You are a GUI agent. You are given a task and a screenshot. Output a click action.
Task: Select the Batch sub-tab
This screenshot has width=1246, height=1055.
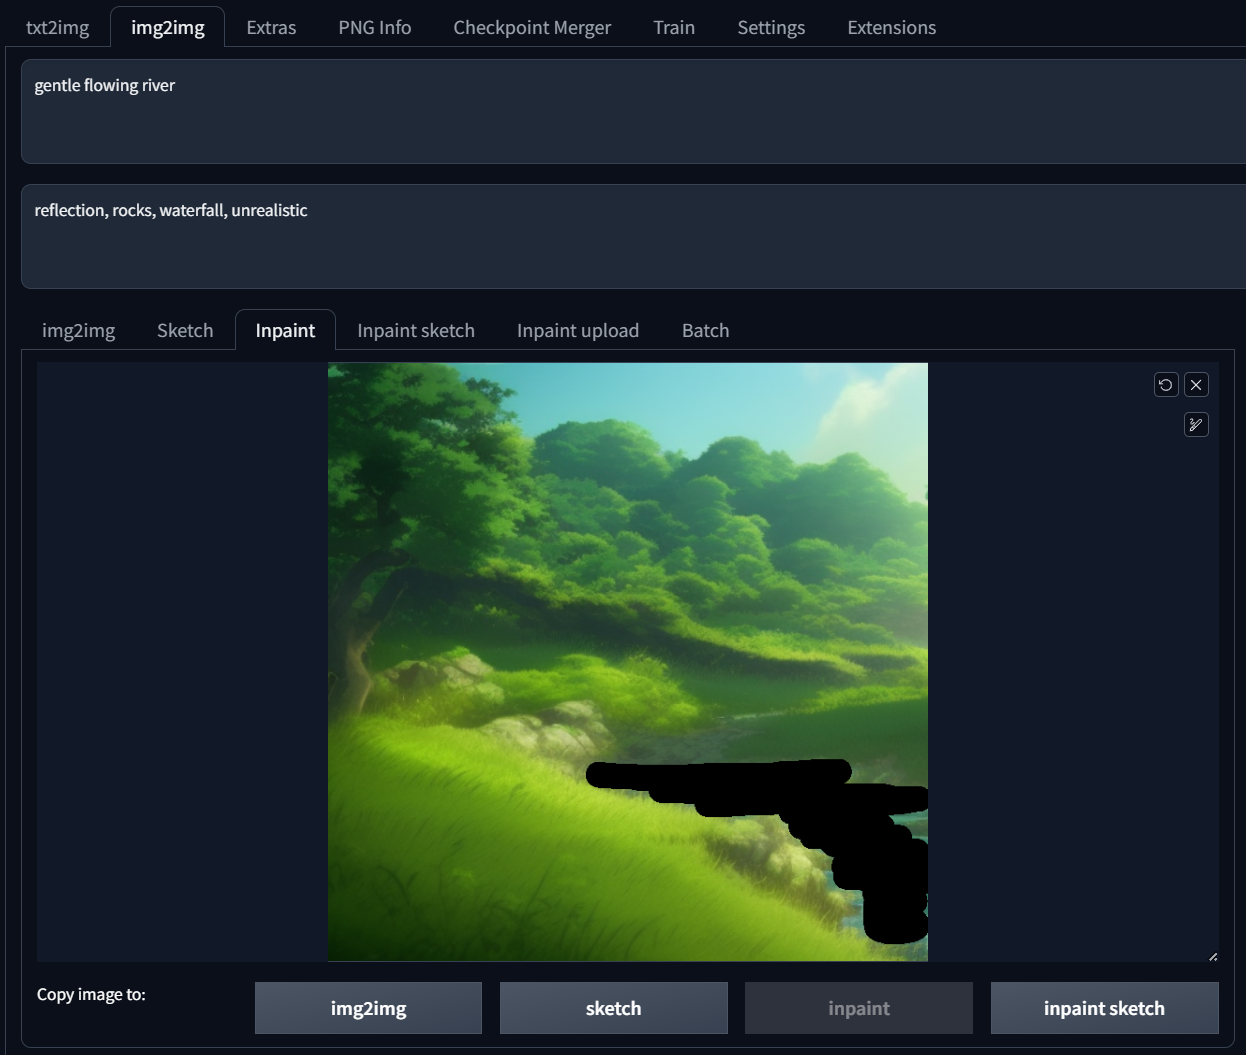coord(705,330)
